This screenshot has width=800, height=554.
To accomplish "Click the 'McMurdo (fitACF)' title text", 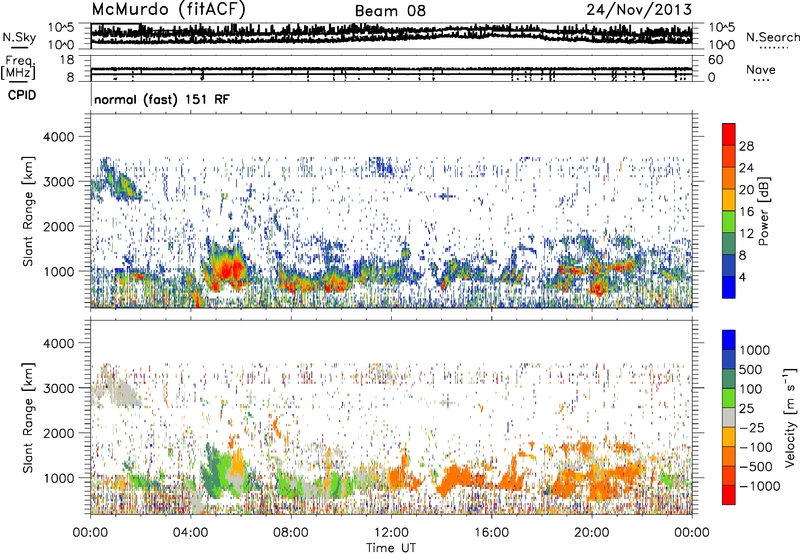I will coord(168,10).
